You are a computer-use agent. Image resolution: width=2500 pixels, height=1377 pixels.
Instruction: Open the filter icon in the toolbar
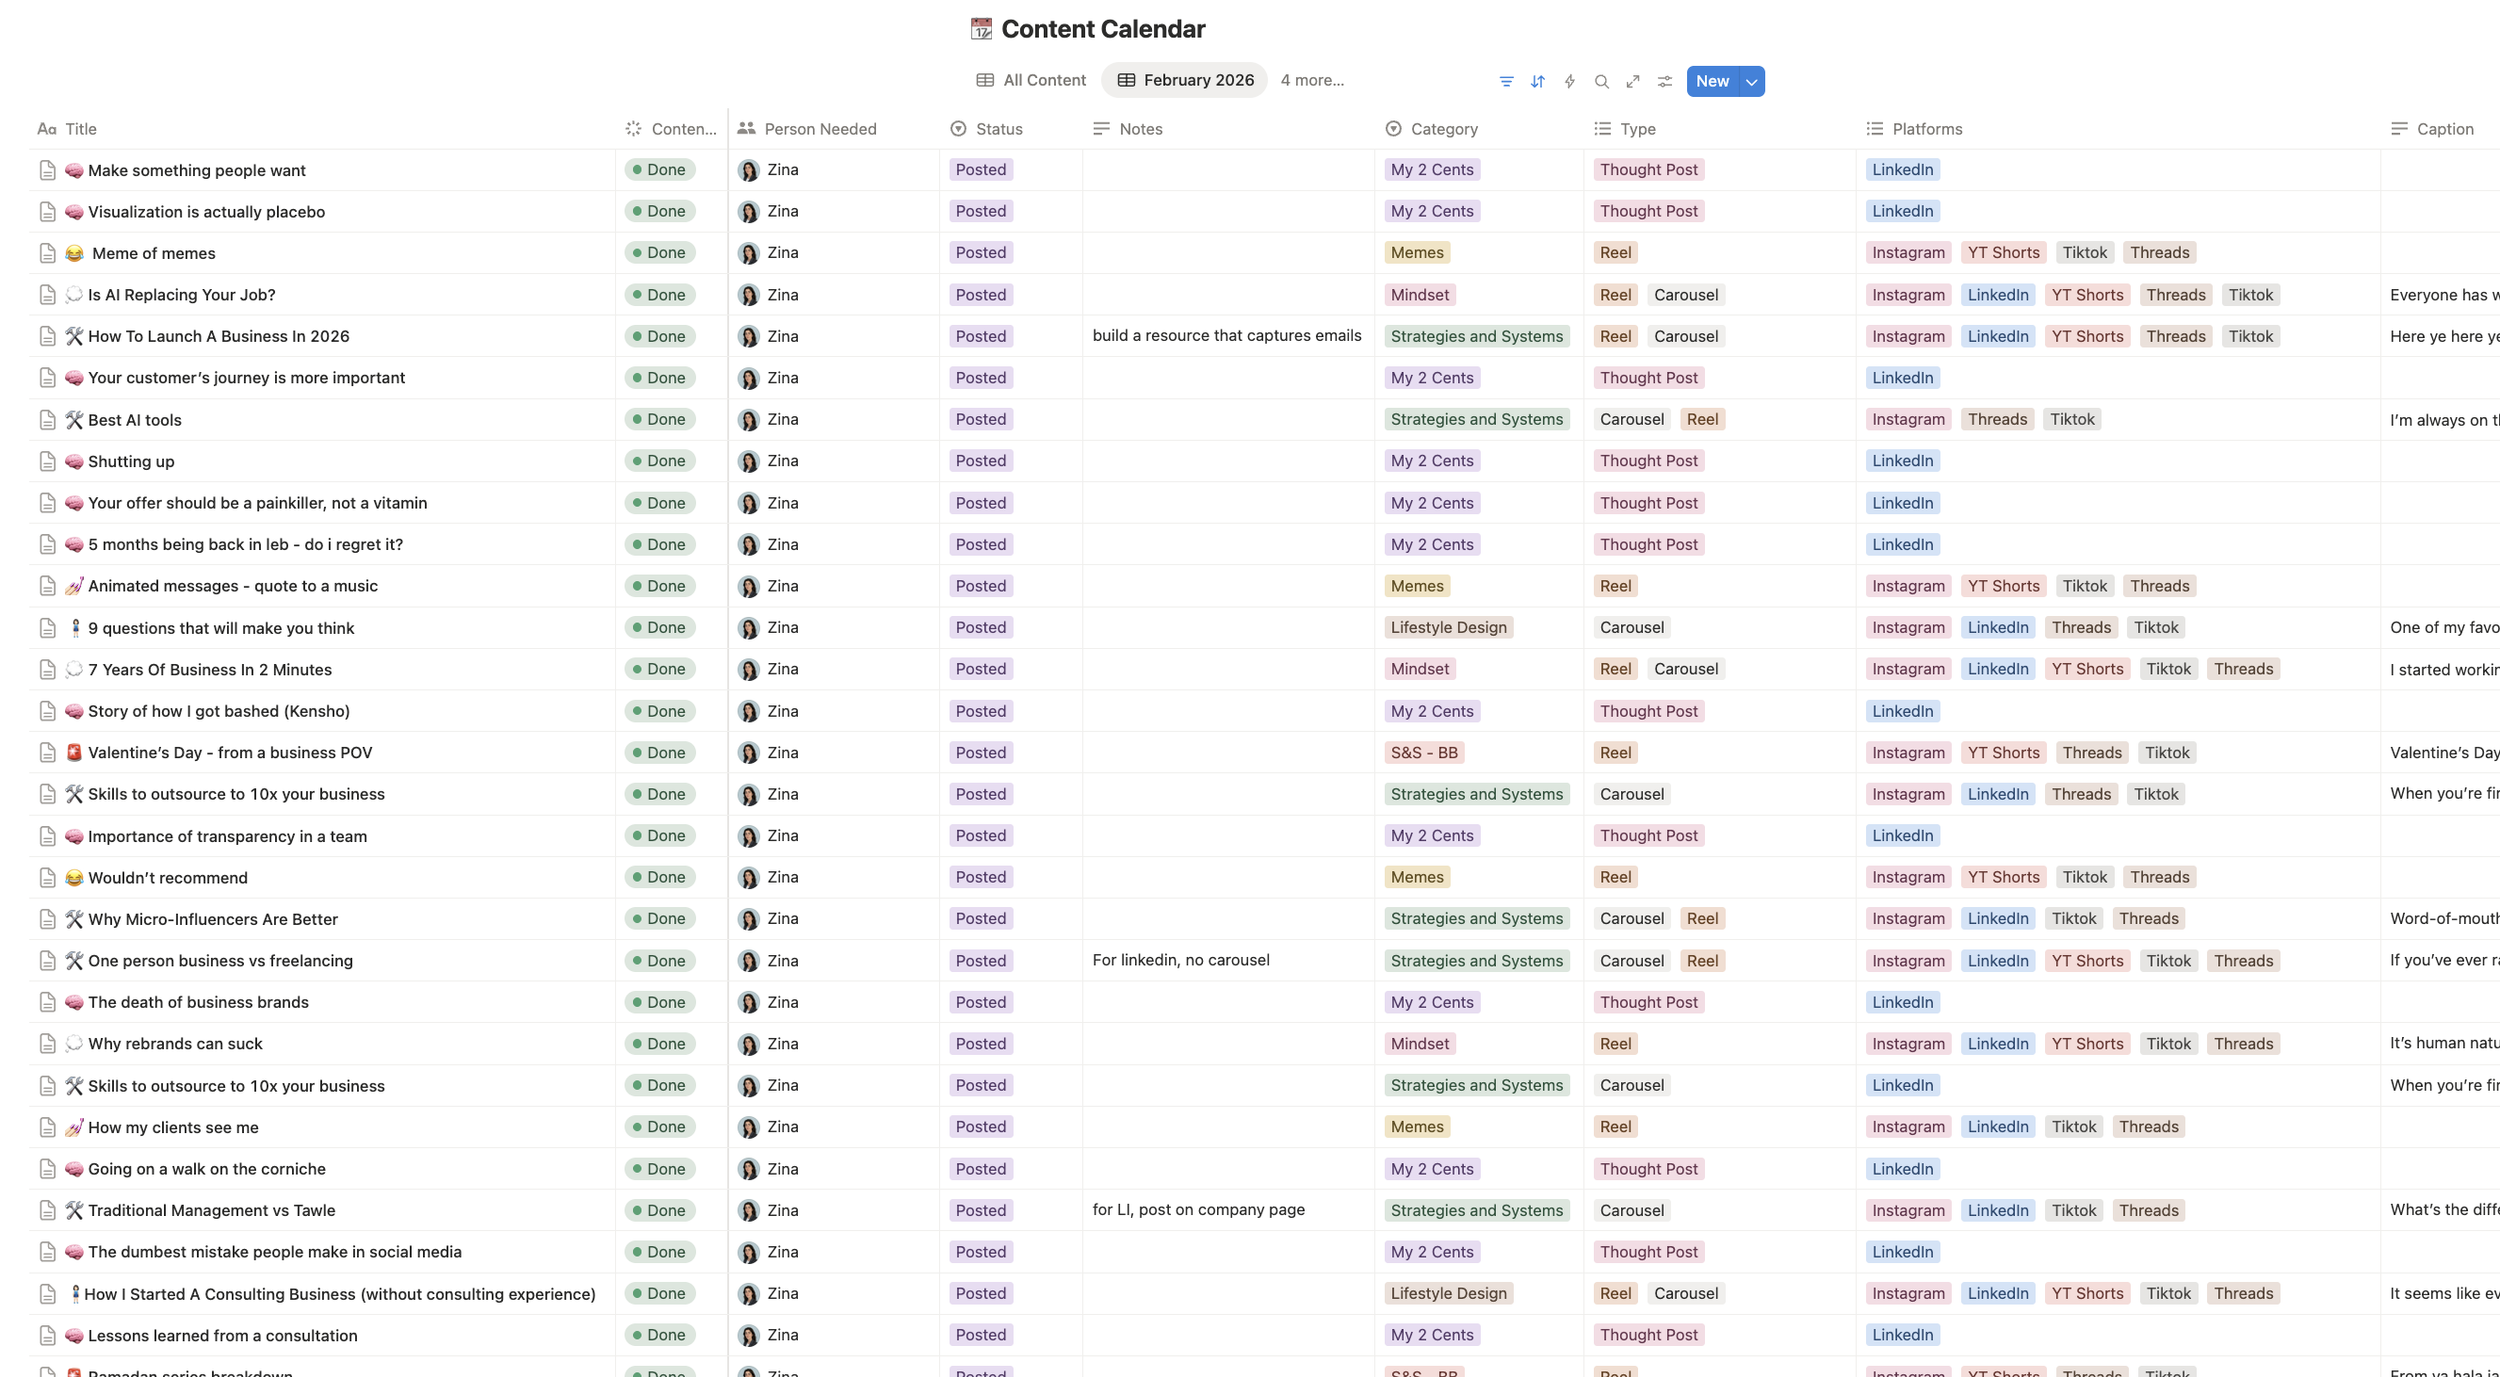pyautogui.click(x=1506, y=81)
